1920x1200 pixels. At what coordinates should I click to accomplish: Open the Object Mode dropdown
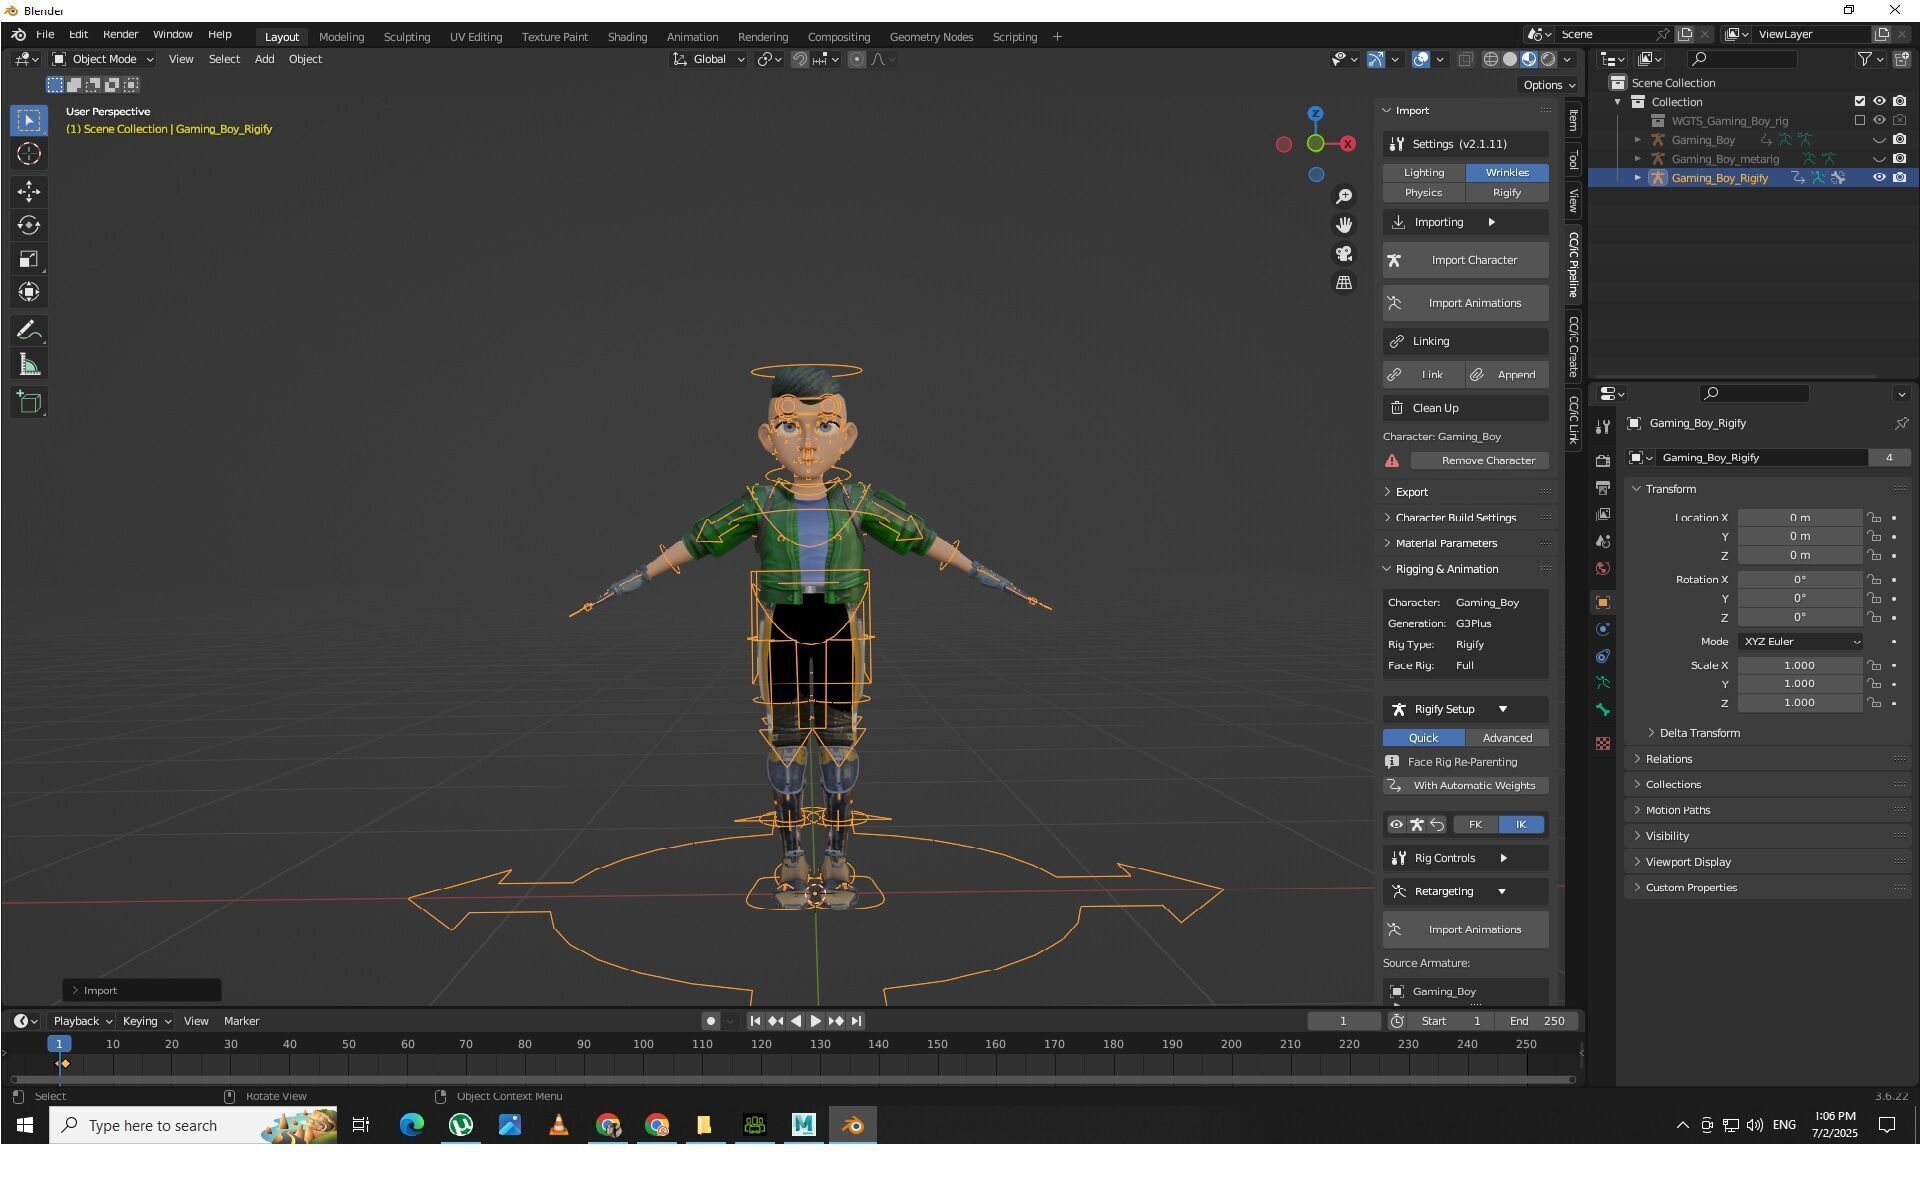pyautogui.click(x=102, y=60)
